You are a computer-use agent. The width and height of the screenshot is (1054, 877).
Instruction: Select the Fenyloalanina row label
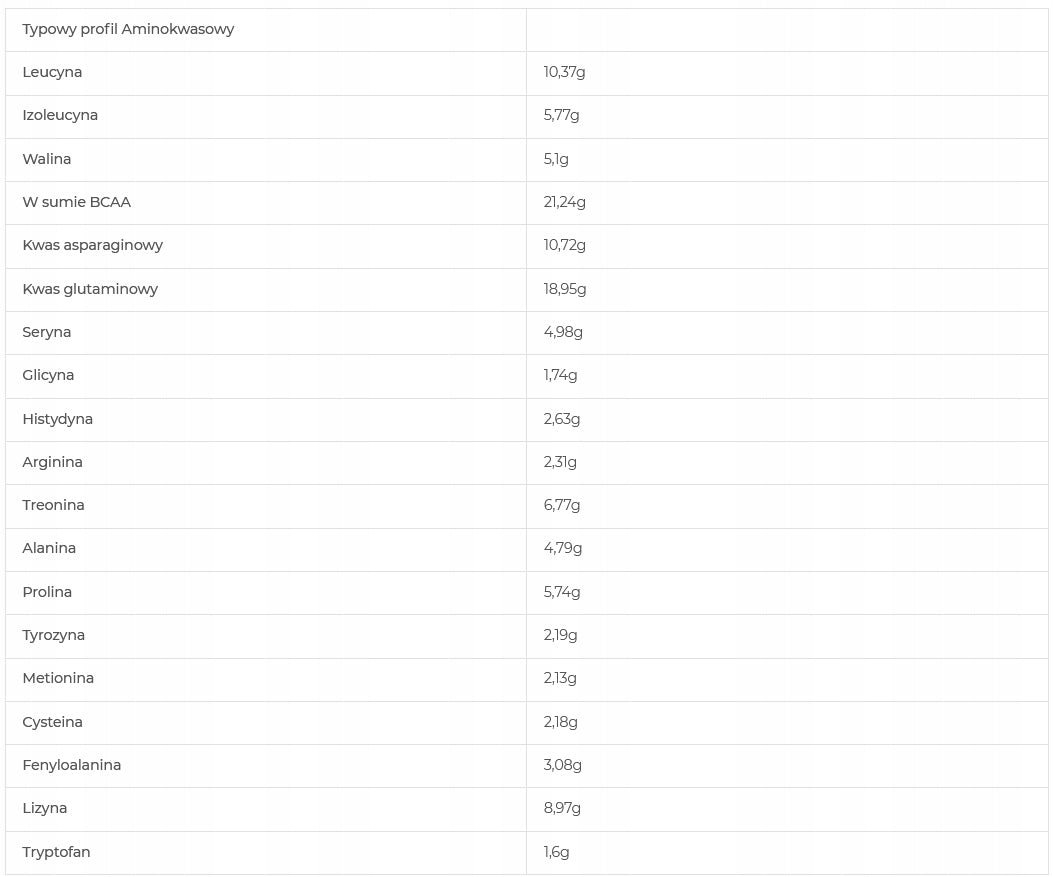(x=71, y=765)
